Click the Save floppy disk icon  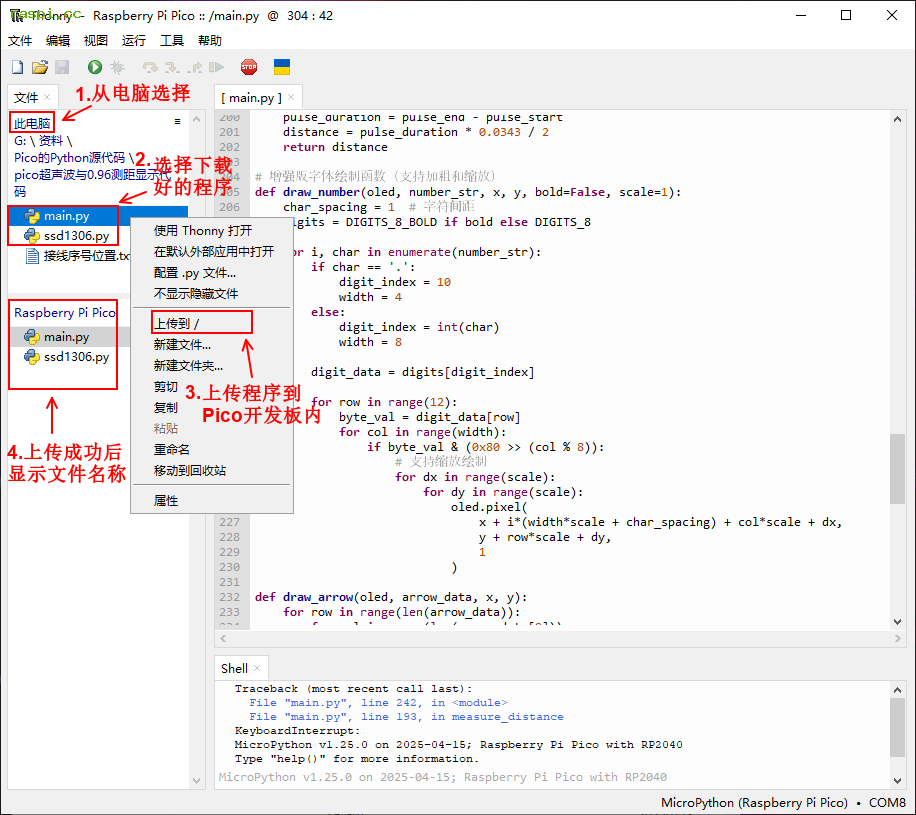tap(62, 67)
